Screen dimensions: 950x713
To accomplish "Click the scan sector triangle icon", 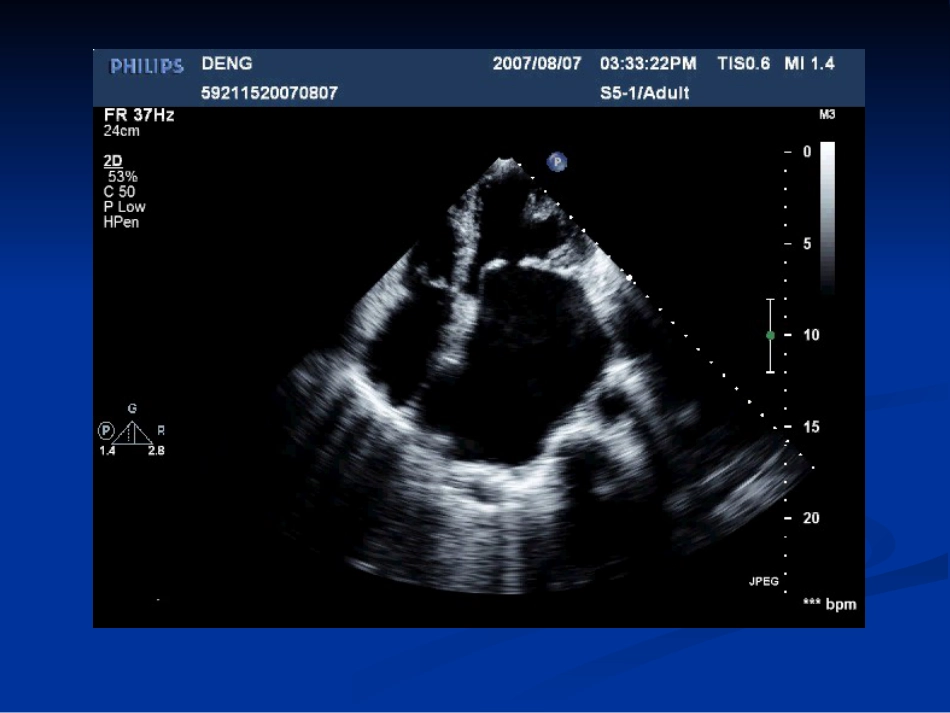I will click(133, 433).
